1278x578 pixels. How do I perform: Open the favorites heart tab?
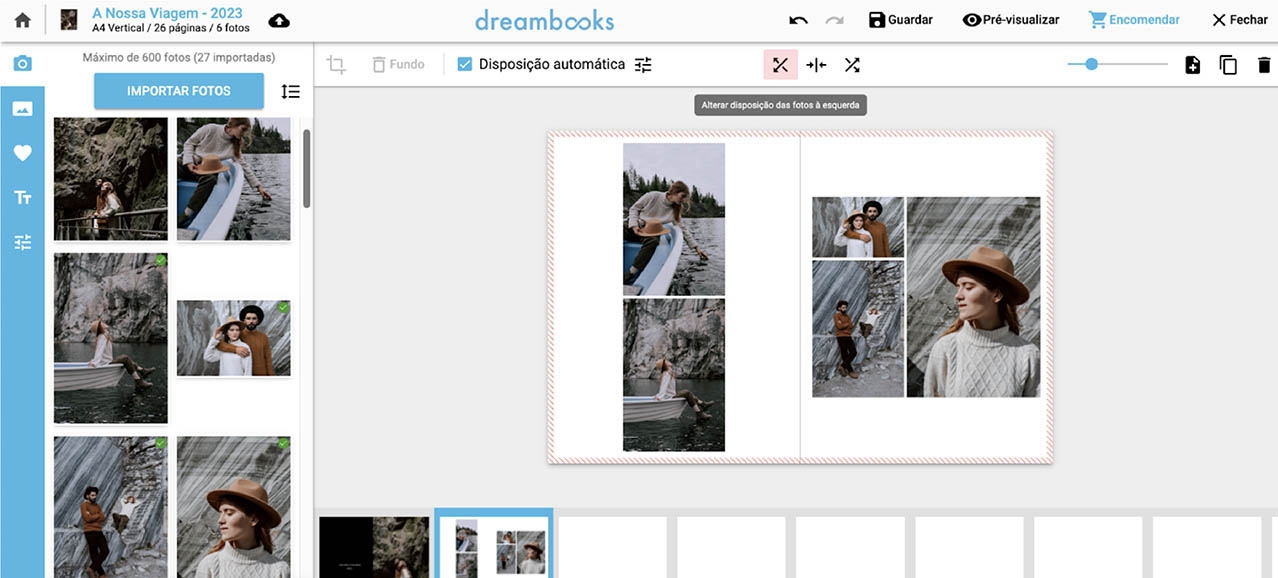(22, 153)
